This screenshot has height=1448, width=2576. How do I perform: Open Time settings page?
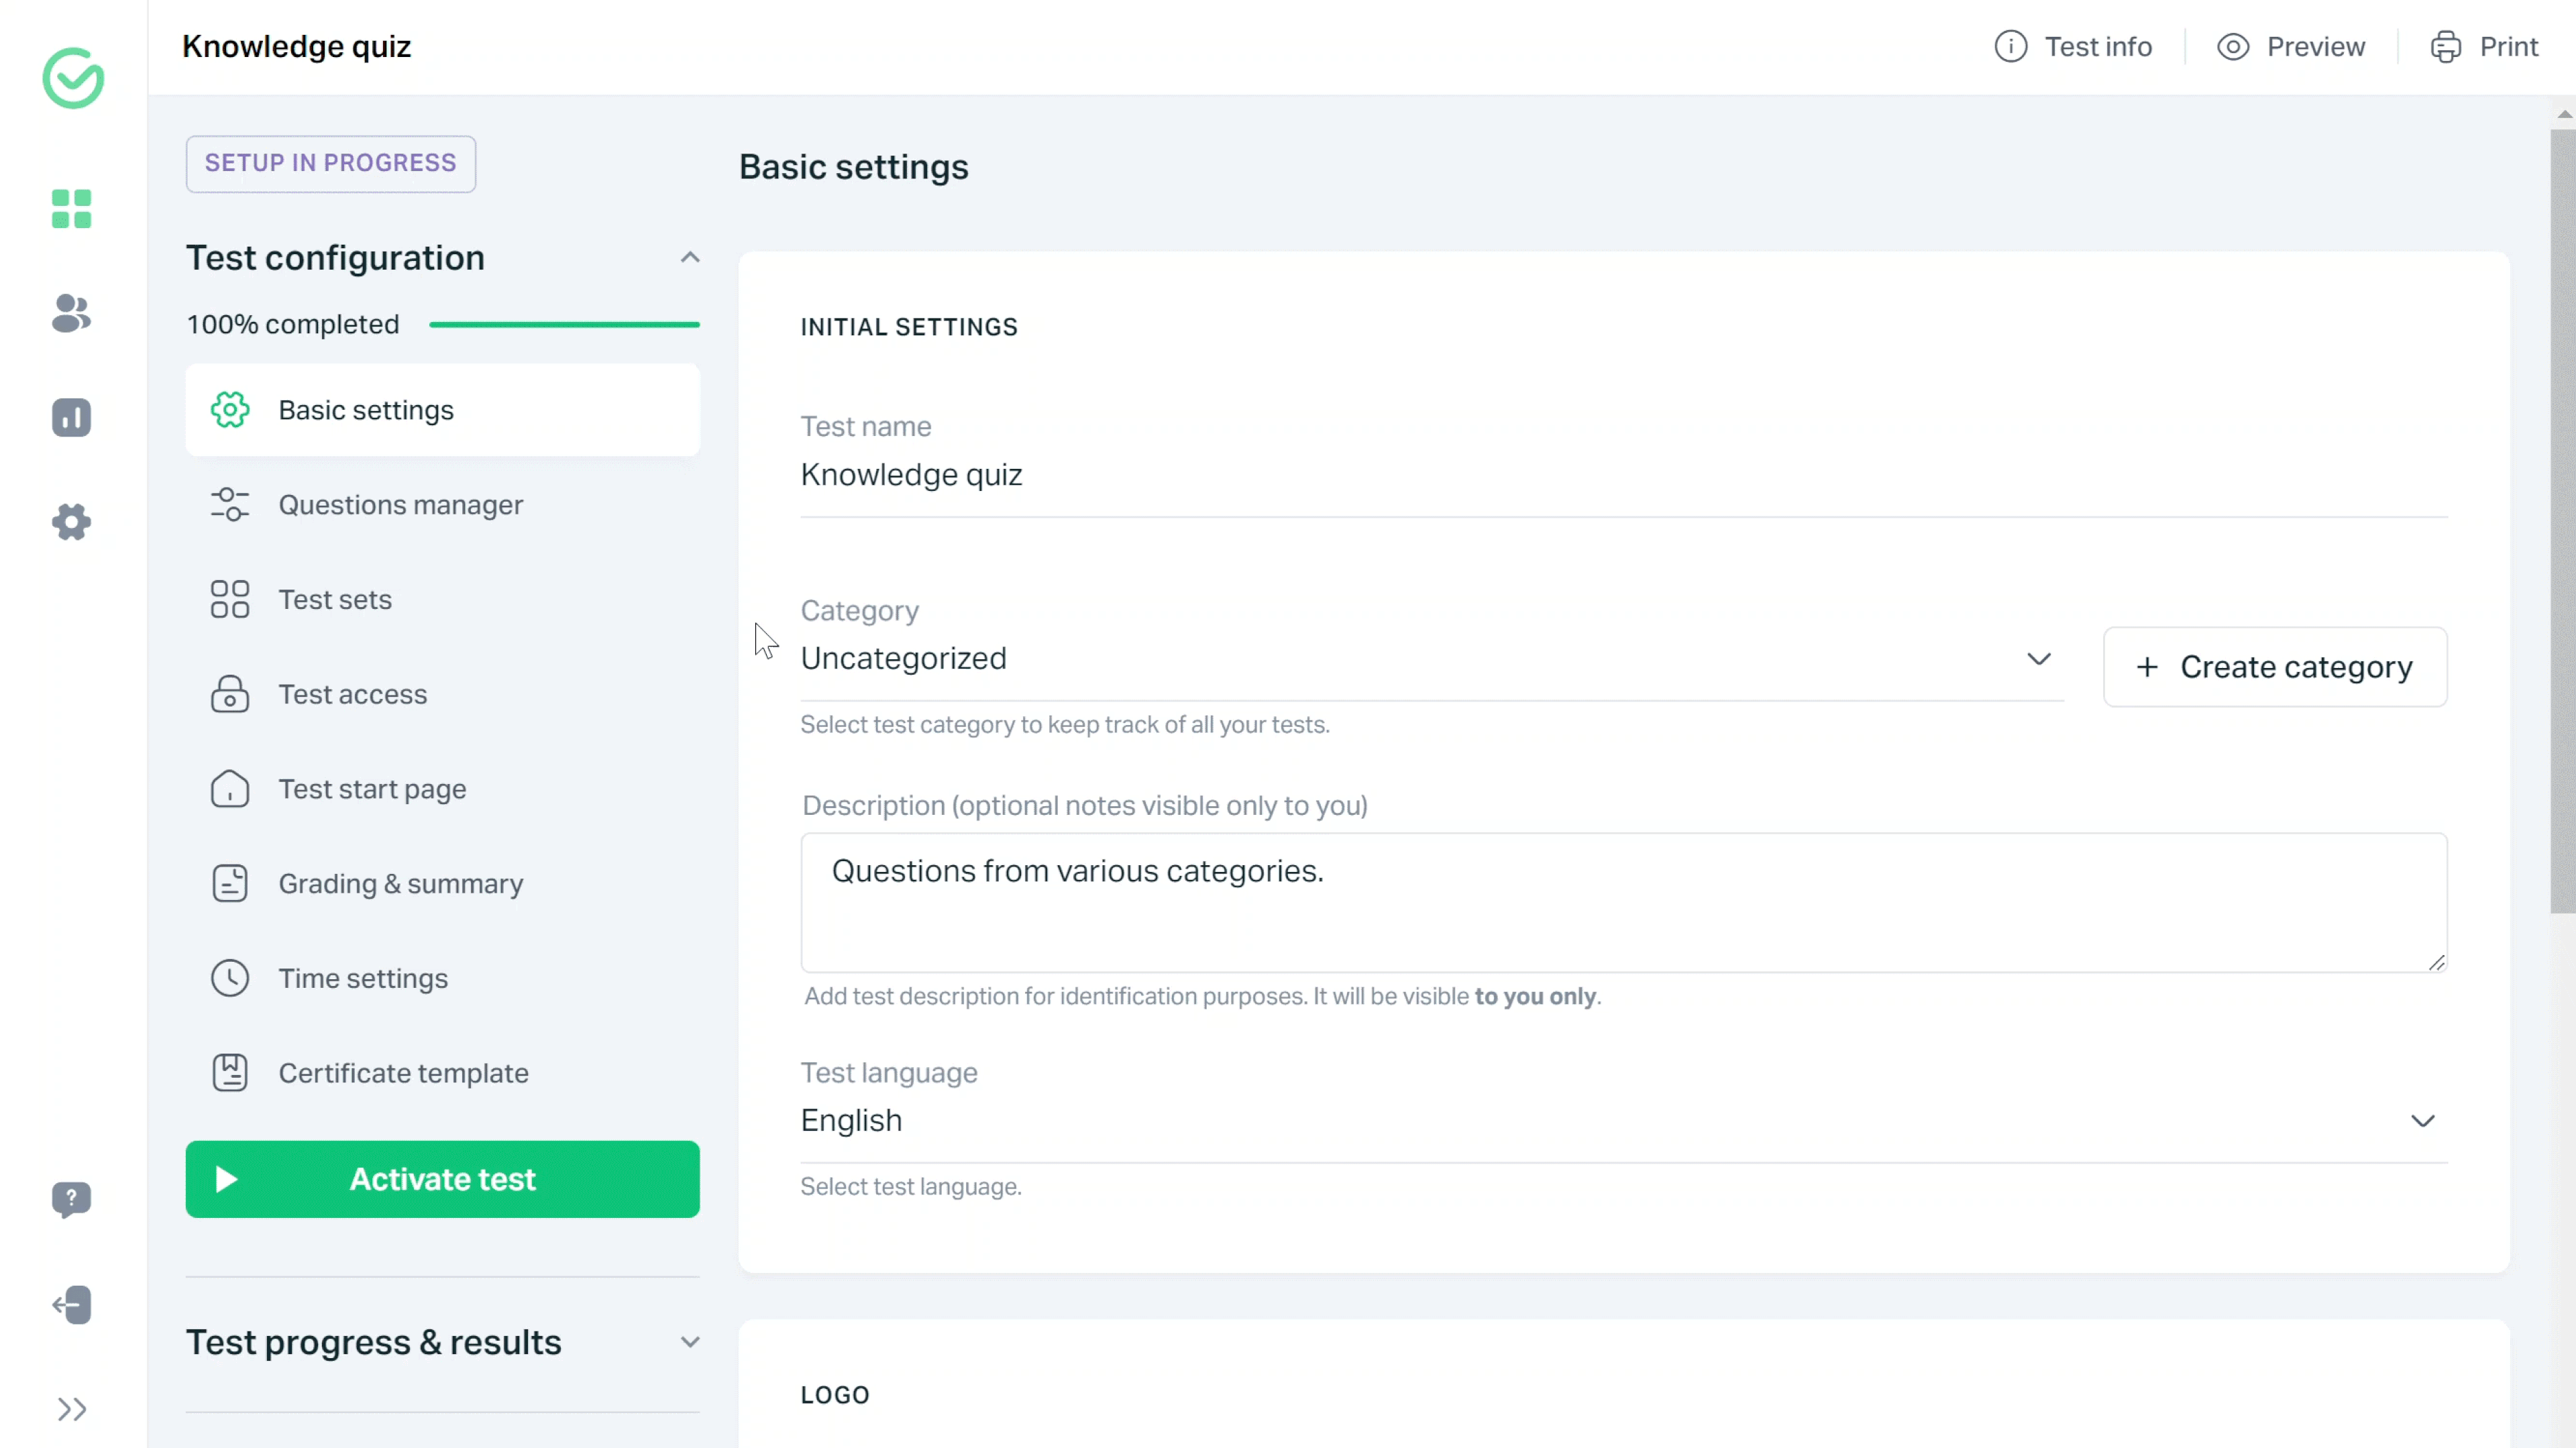click(x=363, y=978)
